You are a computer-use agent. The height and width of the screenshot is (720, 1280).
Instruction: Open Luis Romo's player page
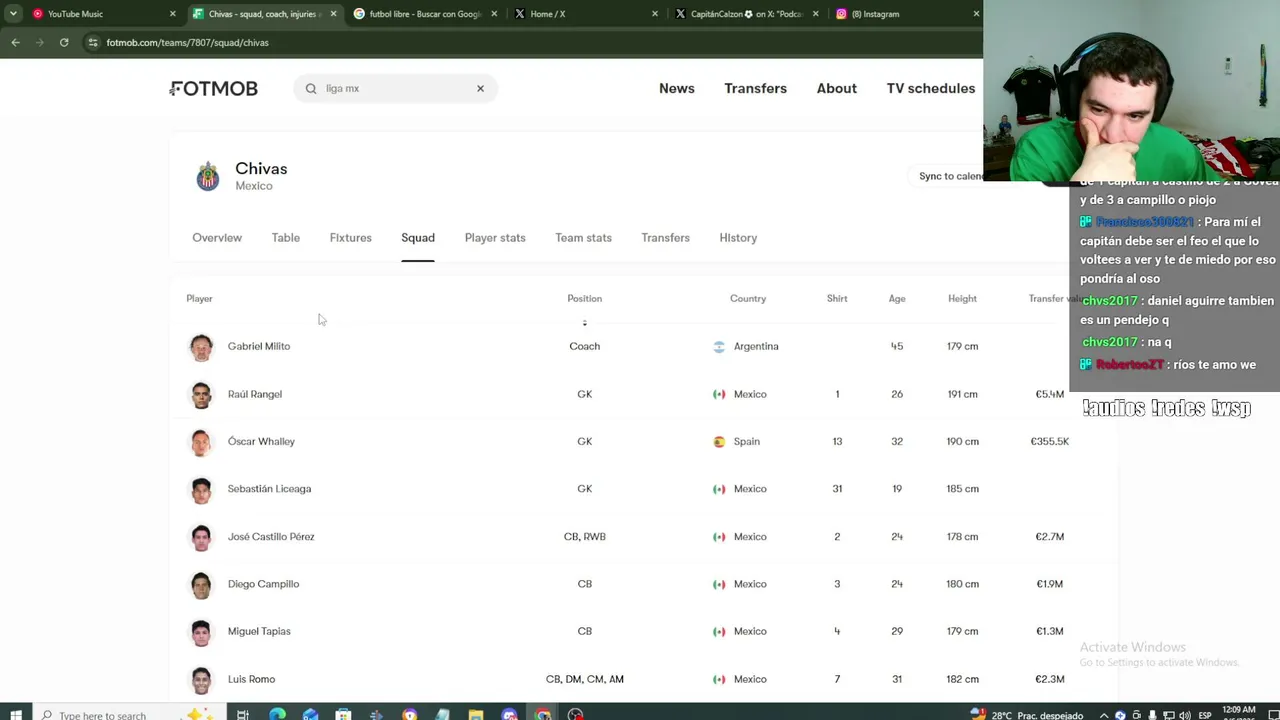pyautogui.click(x=251, y=679)
